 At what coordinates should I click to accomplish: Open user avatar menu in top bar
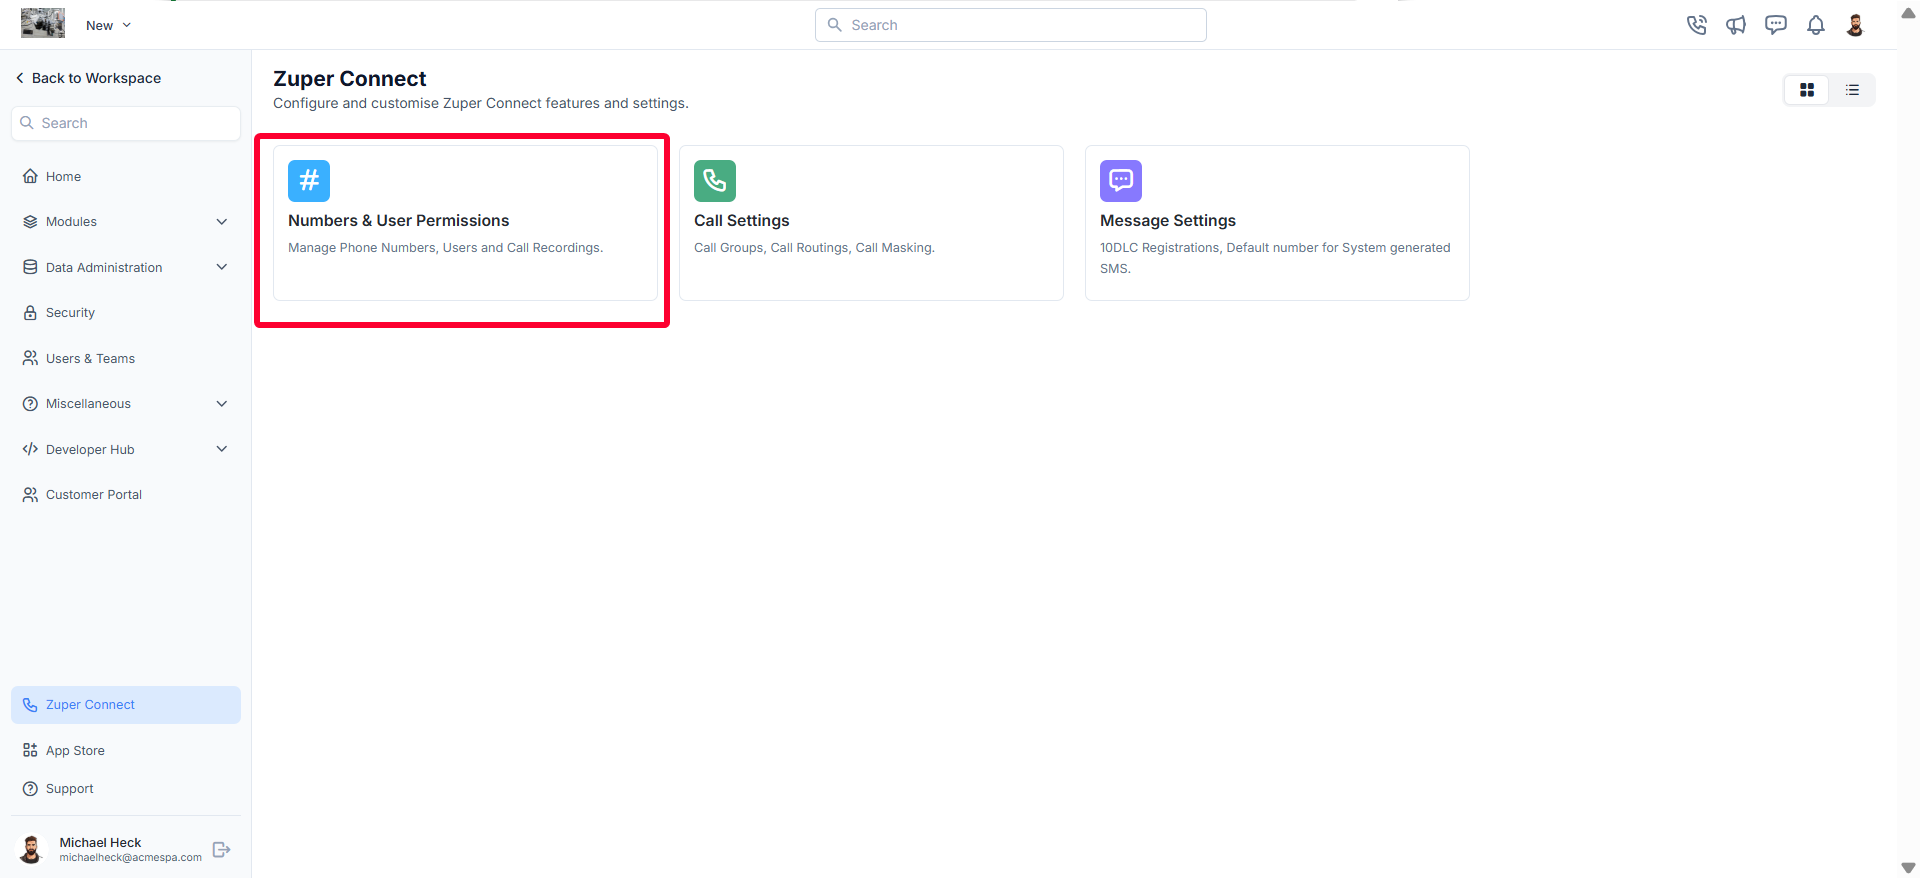(x=1855, y=25)
